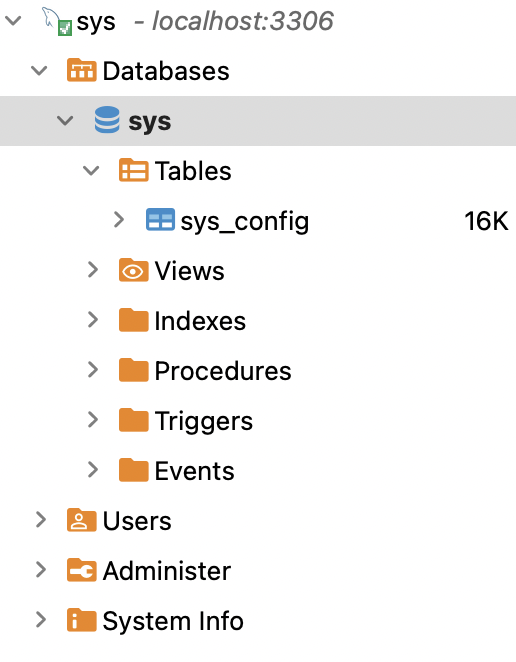Select the sys_config table name
516x662 pixels.
(x=245, y=222)
